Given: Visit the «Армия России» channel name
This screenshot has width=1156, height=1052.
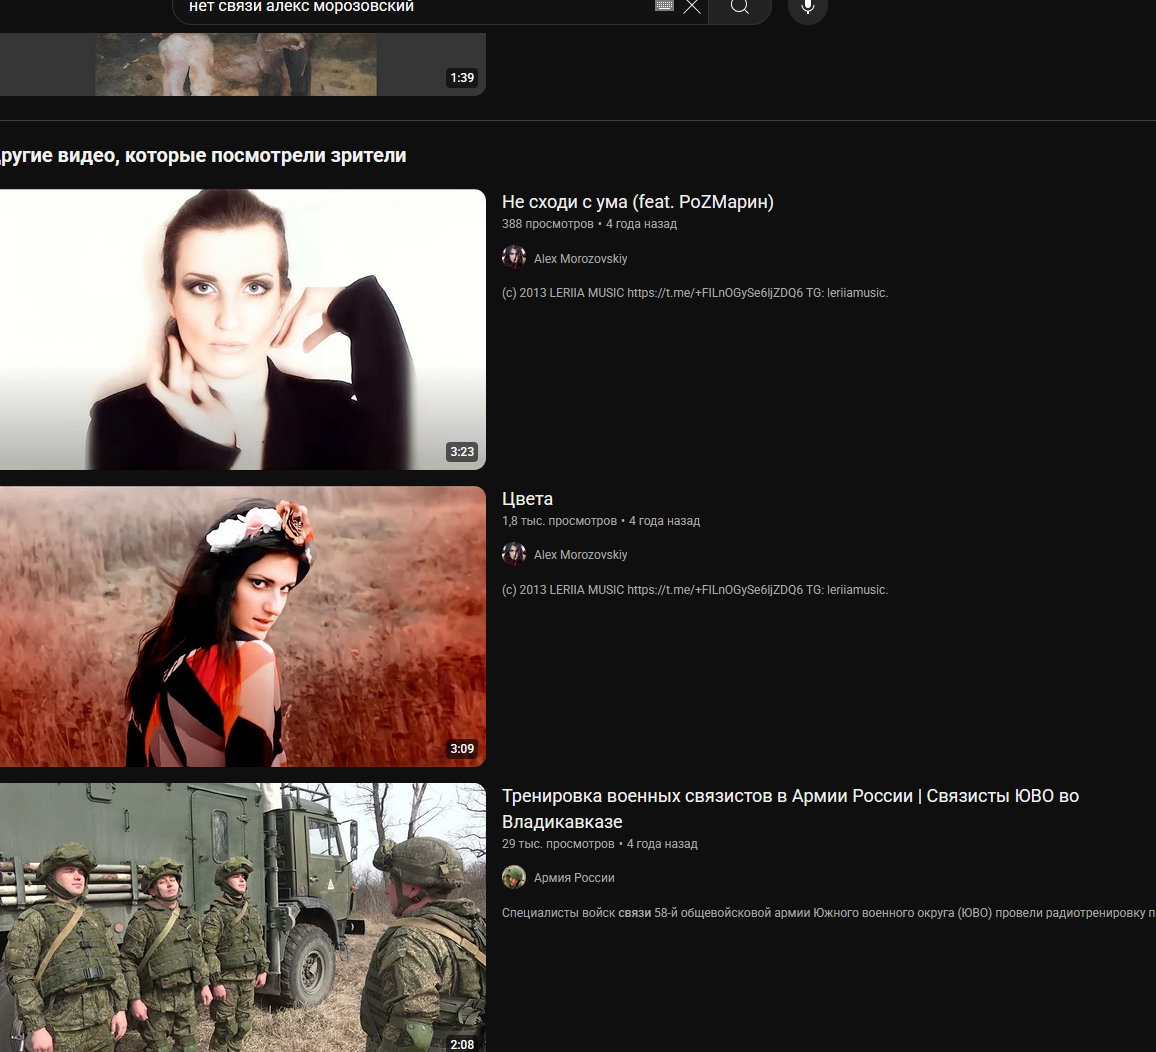Looking at the screenshot, I should coord(574,878).
